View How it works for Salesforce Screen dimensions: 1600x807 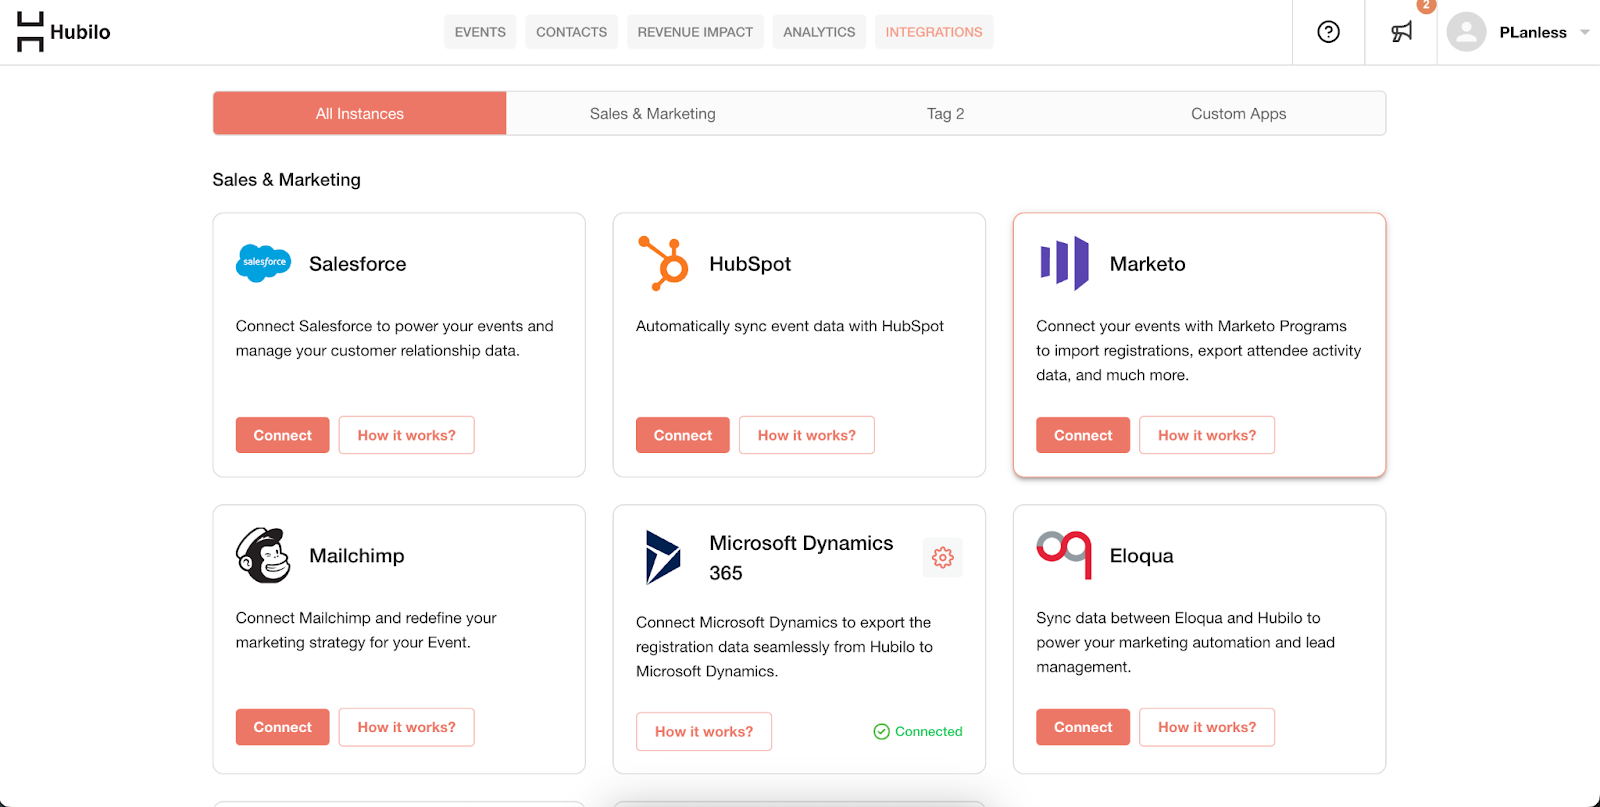point(407,435)
